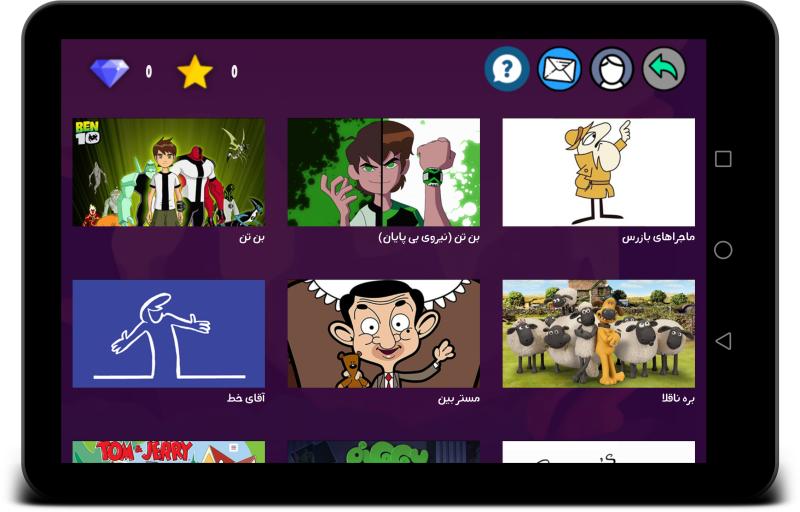Select the آقای خط title label
Screen dimensions: 800x512
click(246, 398)
